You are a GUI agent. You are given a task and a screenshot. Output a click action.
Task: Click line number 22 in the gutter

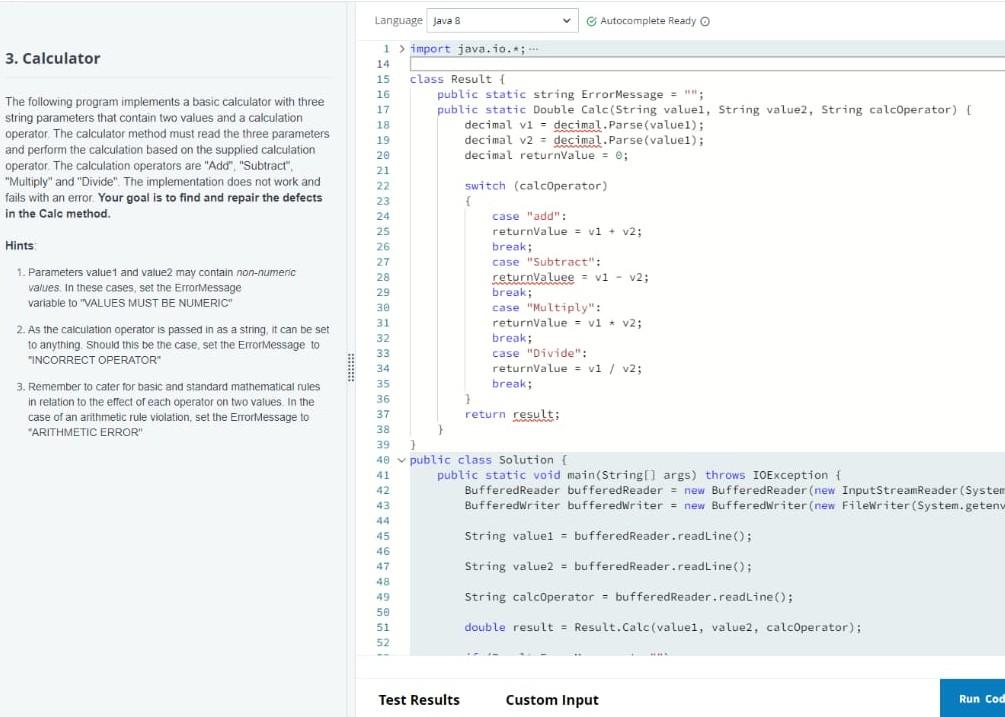383,186
